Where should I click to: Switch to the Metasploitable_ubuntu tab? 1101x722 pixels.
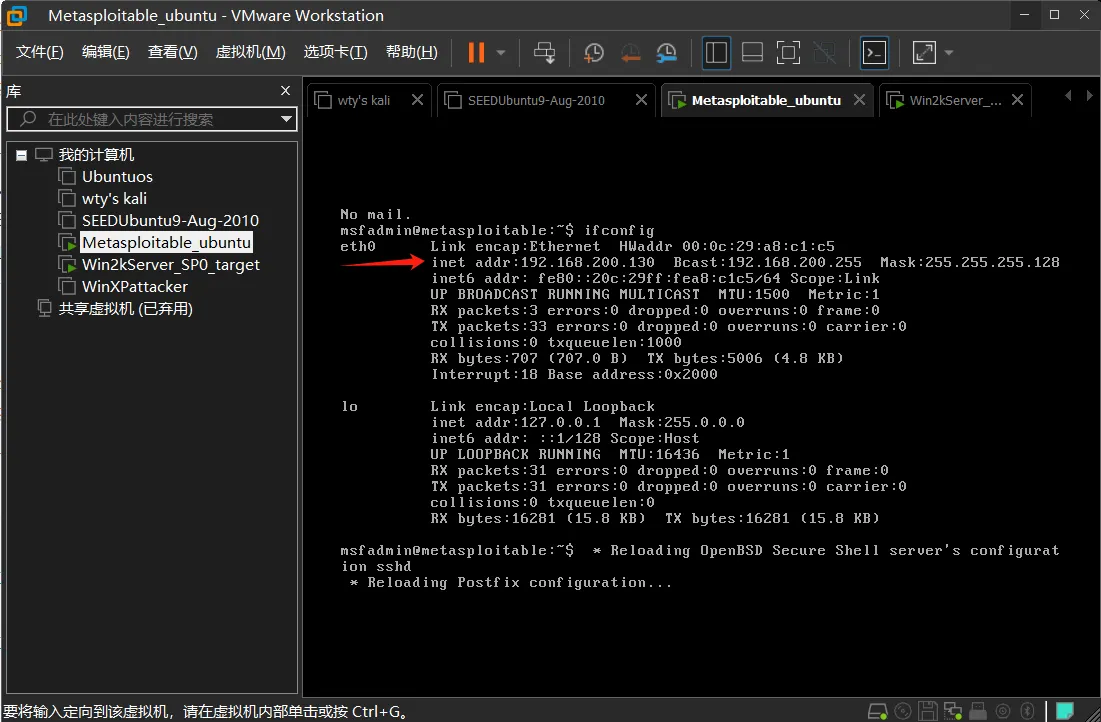(766, 100)
